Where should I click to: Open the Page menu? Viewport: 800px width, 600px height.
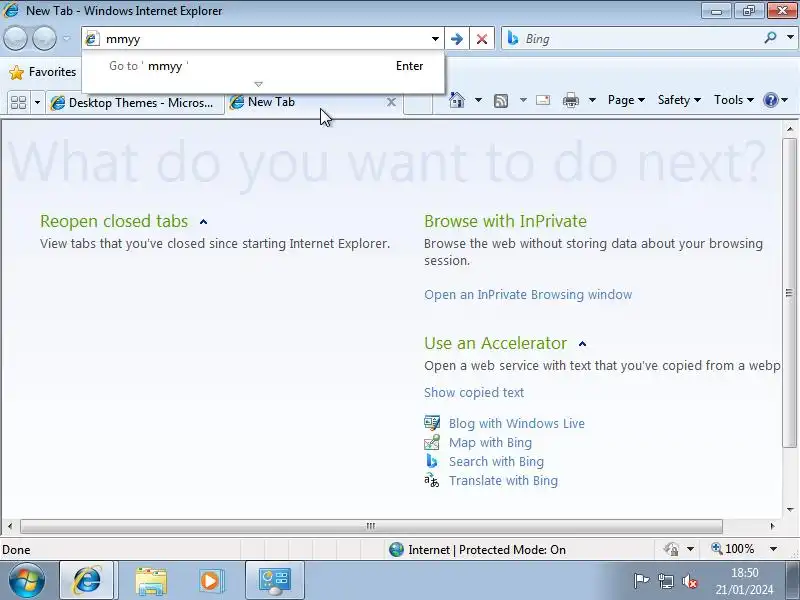626,100
